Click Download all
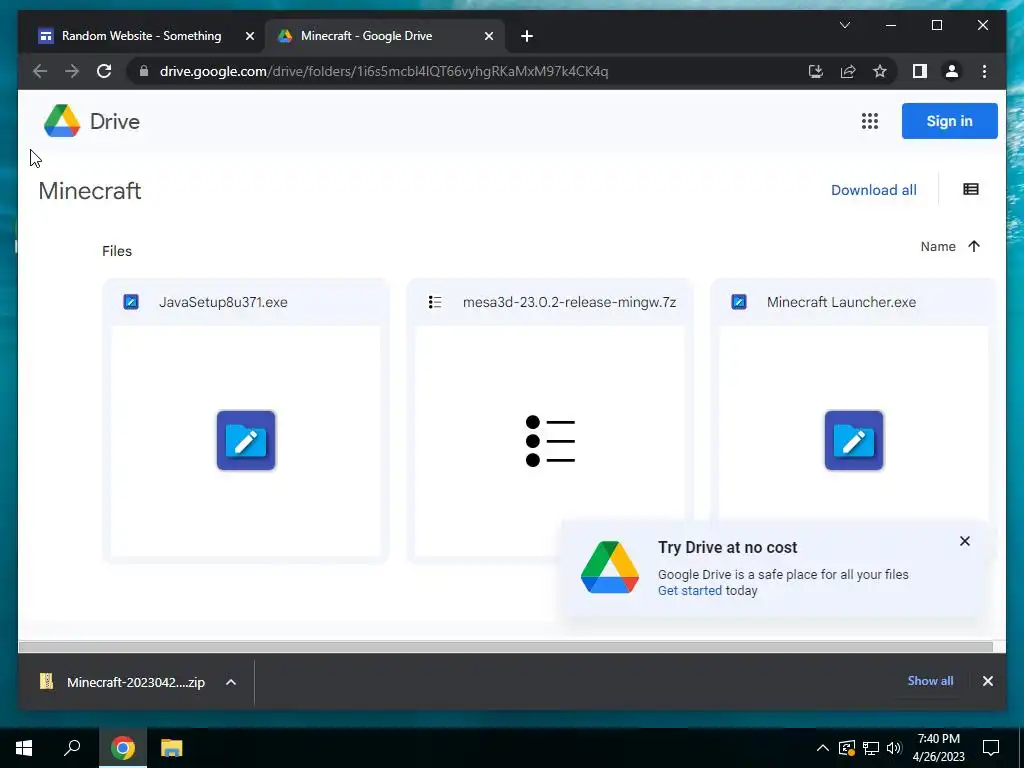The width and height of the screenshot is (1024, 768). [873, 190]
